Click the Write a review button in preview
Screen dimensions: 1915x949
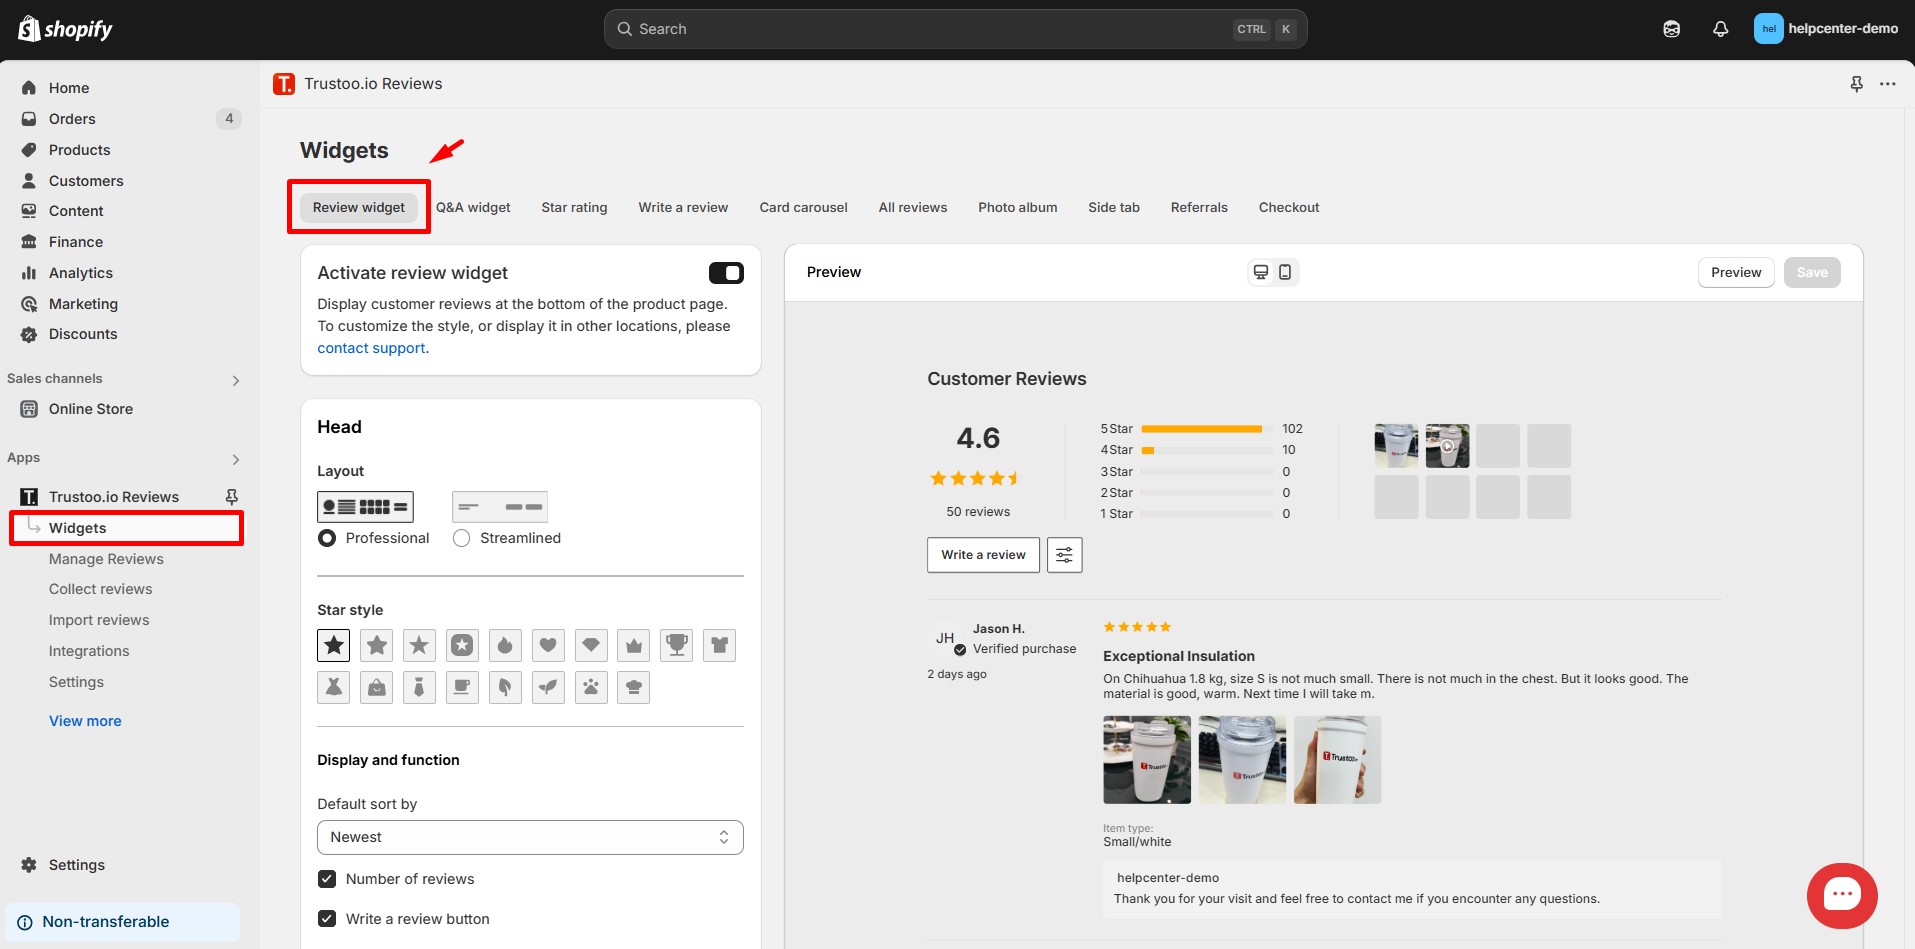click(983, 555)
